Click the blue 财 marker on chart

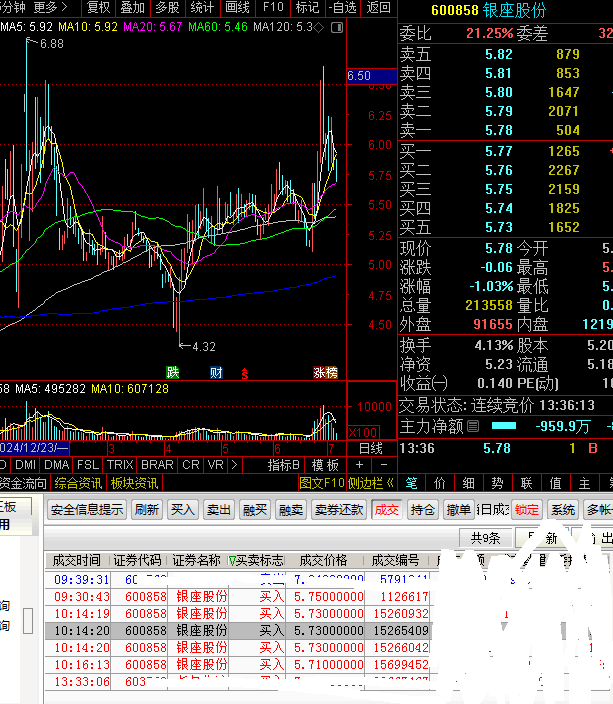click(x=216, y=372)
